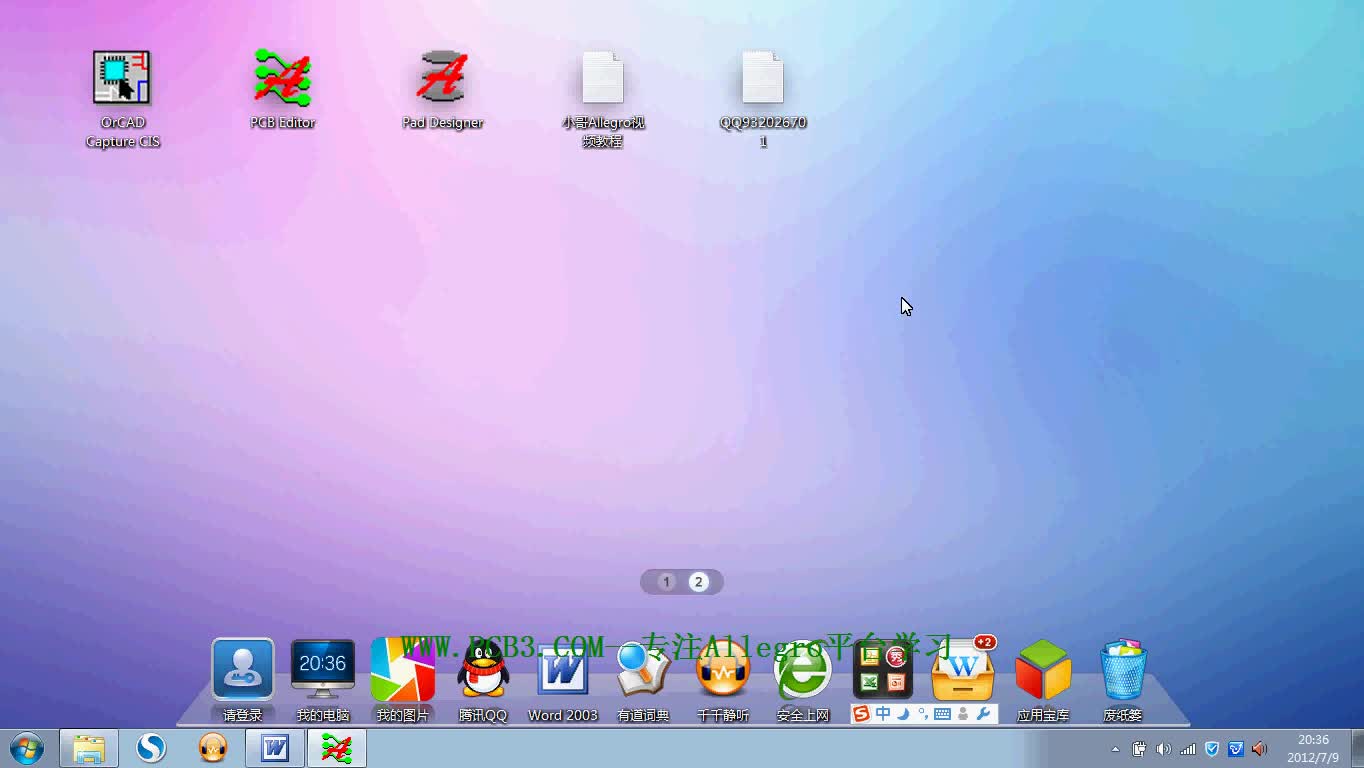Click the Show Desktop button at taskbar end

pos(1356,749)
